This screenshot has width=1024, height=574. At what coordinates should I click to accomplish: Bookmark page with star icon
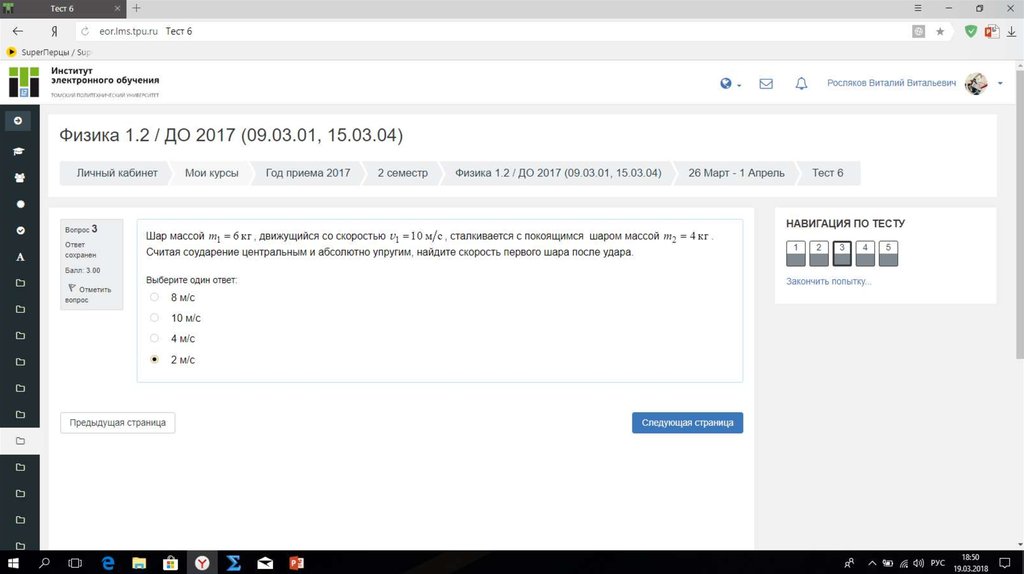pyautogui.click(x=940, y=31)
